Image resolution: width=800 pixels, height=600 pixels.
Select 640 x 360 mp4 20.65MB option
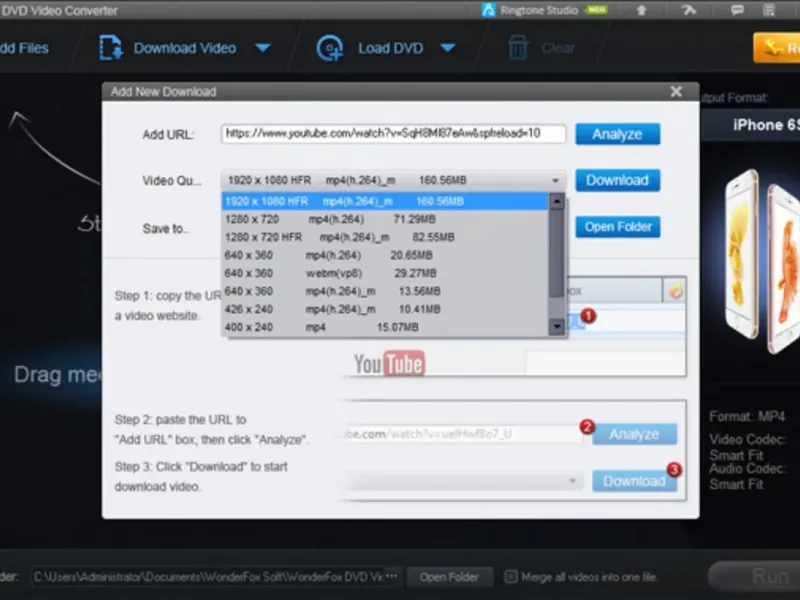pos(385,255)
